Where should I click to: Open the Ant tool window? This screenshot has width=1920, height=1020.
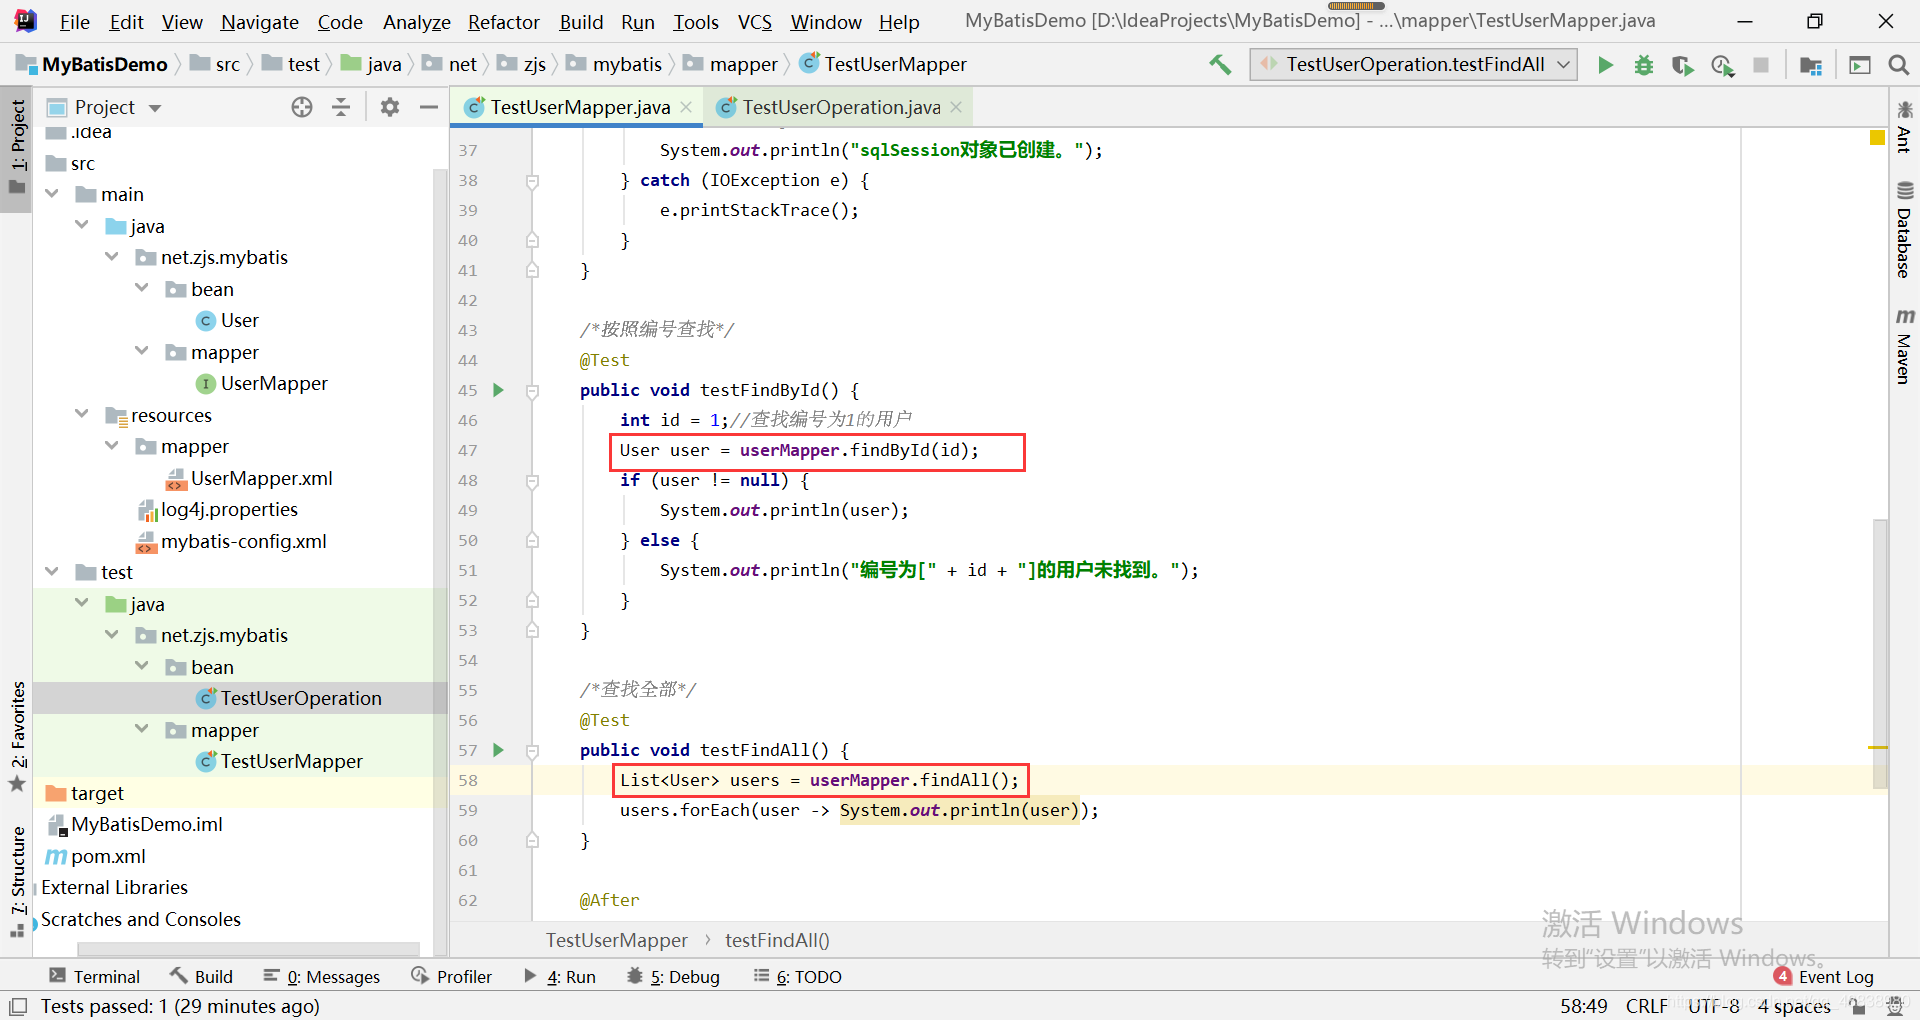tap(1904, 127)
